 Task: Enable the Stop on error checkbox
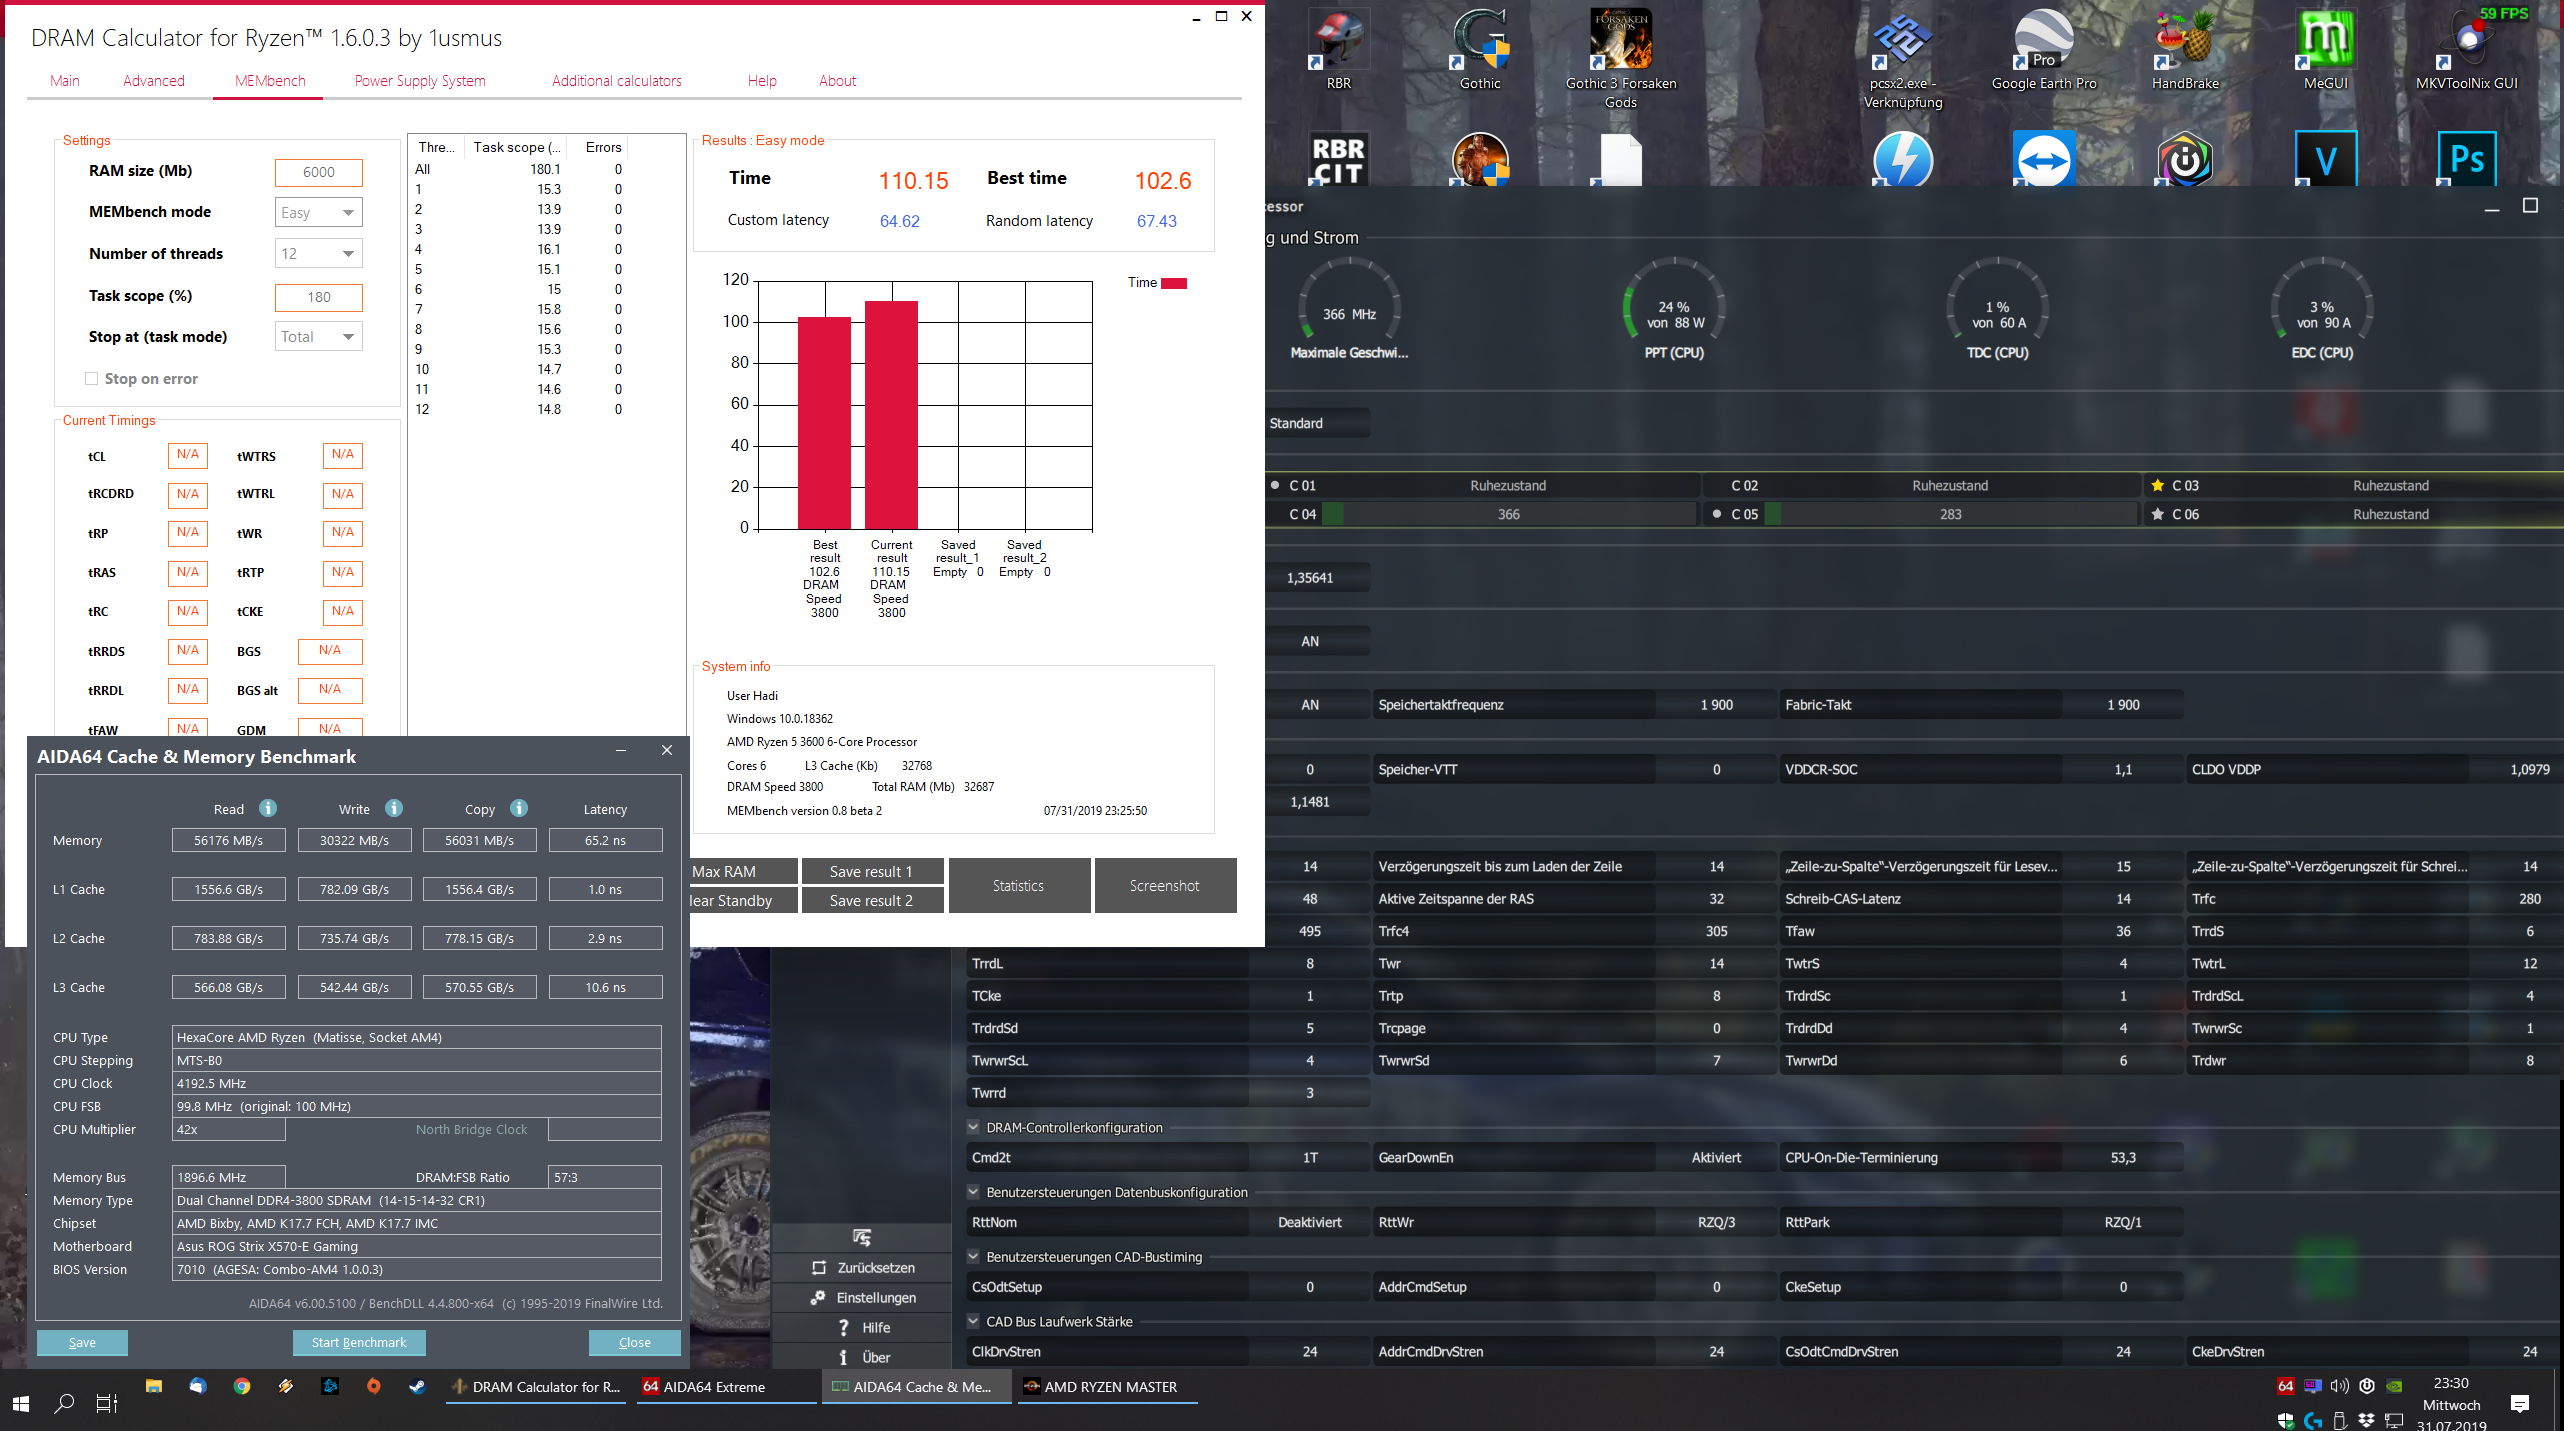[92, 378]
